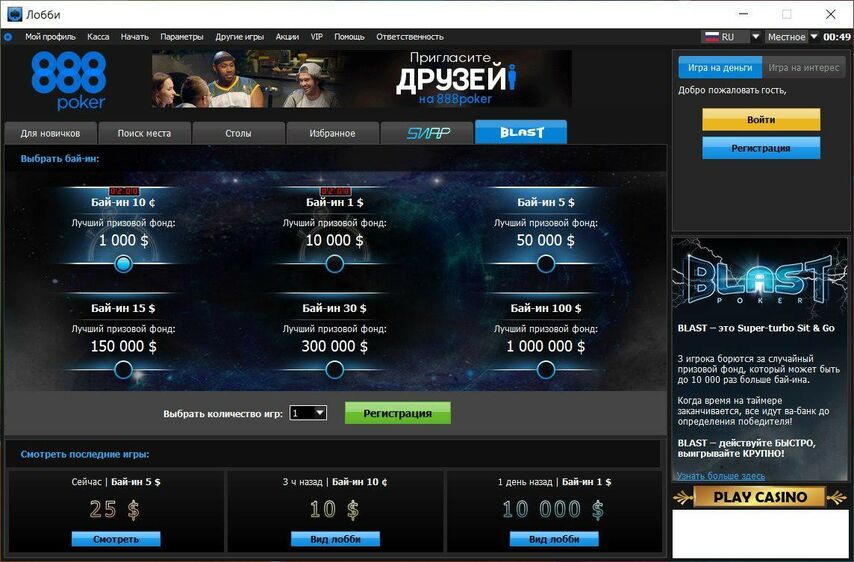Click the blue status dot in menu bar
The height and width of the screenshot is (562, 854).
pos(8,37)
